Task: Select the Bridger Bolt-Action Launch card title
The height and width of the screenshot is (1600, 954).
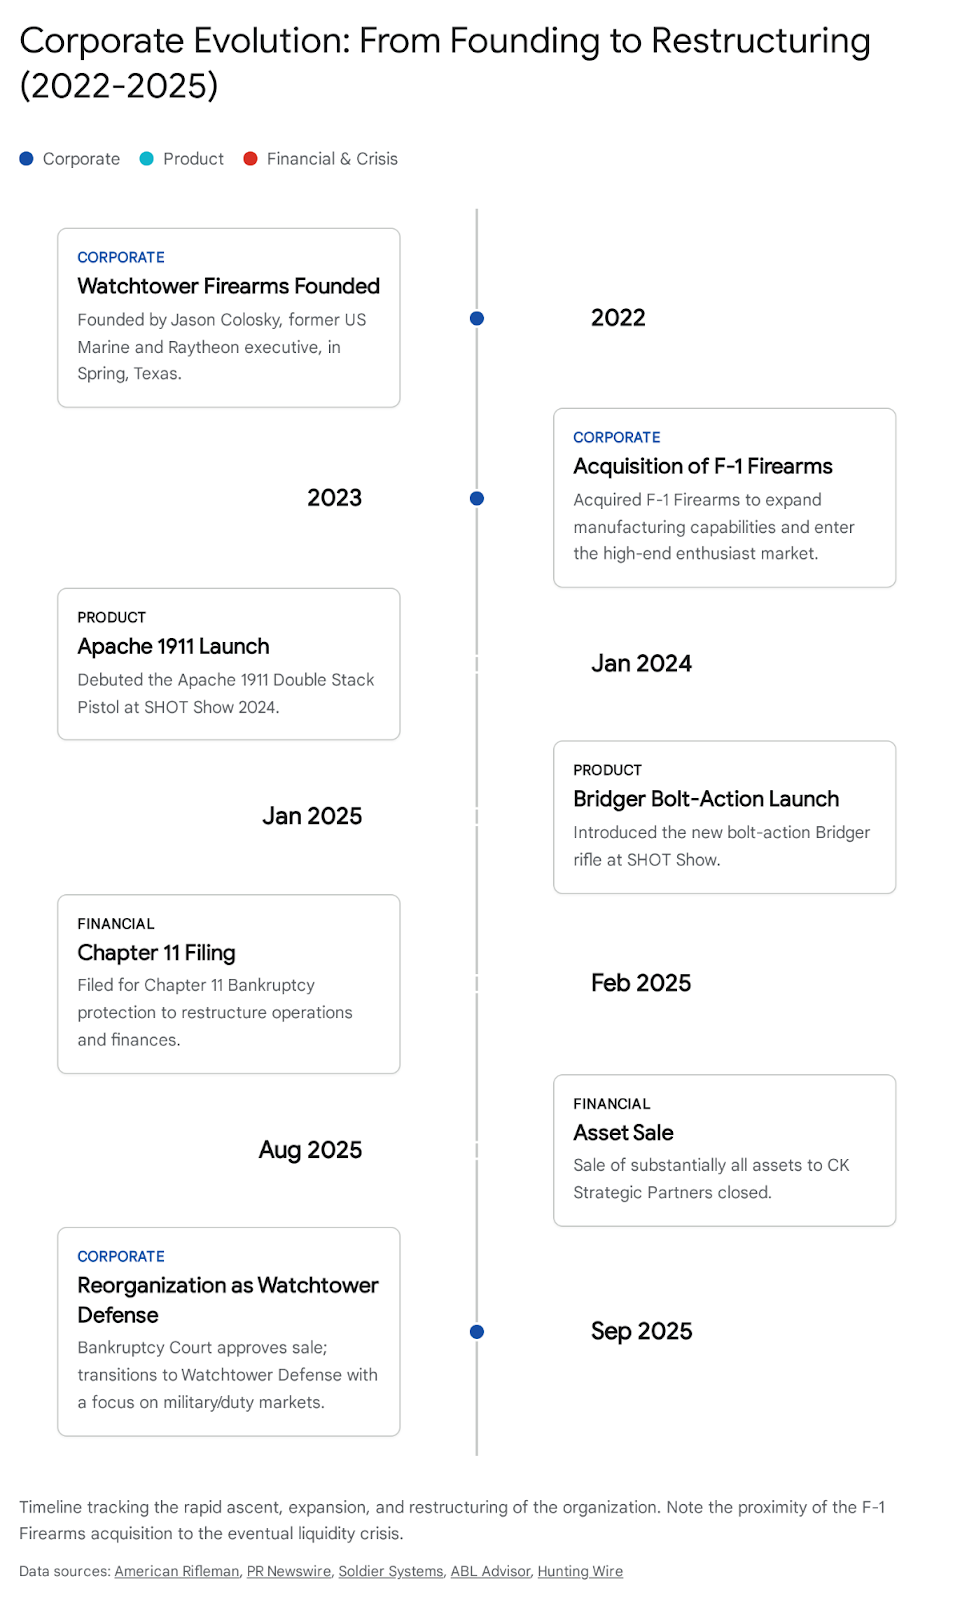Action: click(x=706, y=800)
